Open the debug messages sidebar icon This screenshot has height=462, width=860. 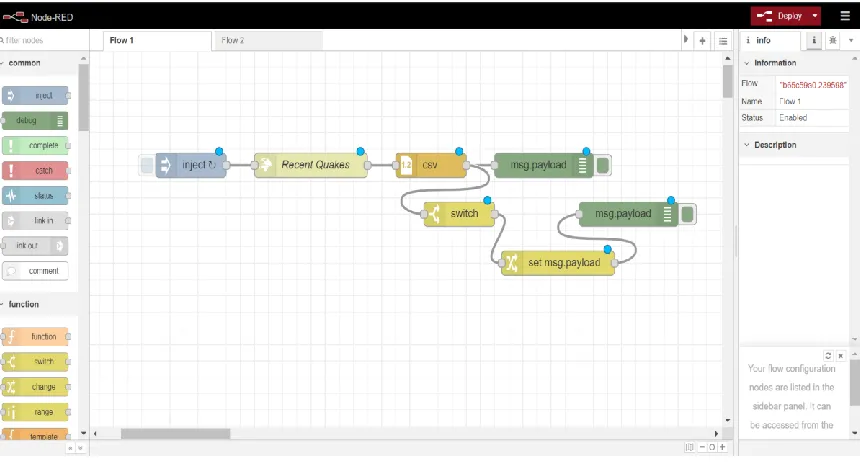pyautogui.click(x=833, y=40)
